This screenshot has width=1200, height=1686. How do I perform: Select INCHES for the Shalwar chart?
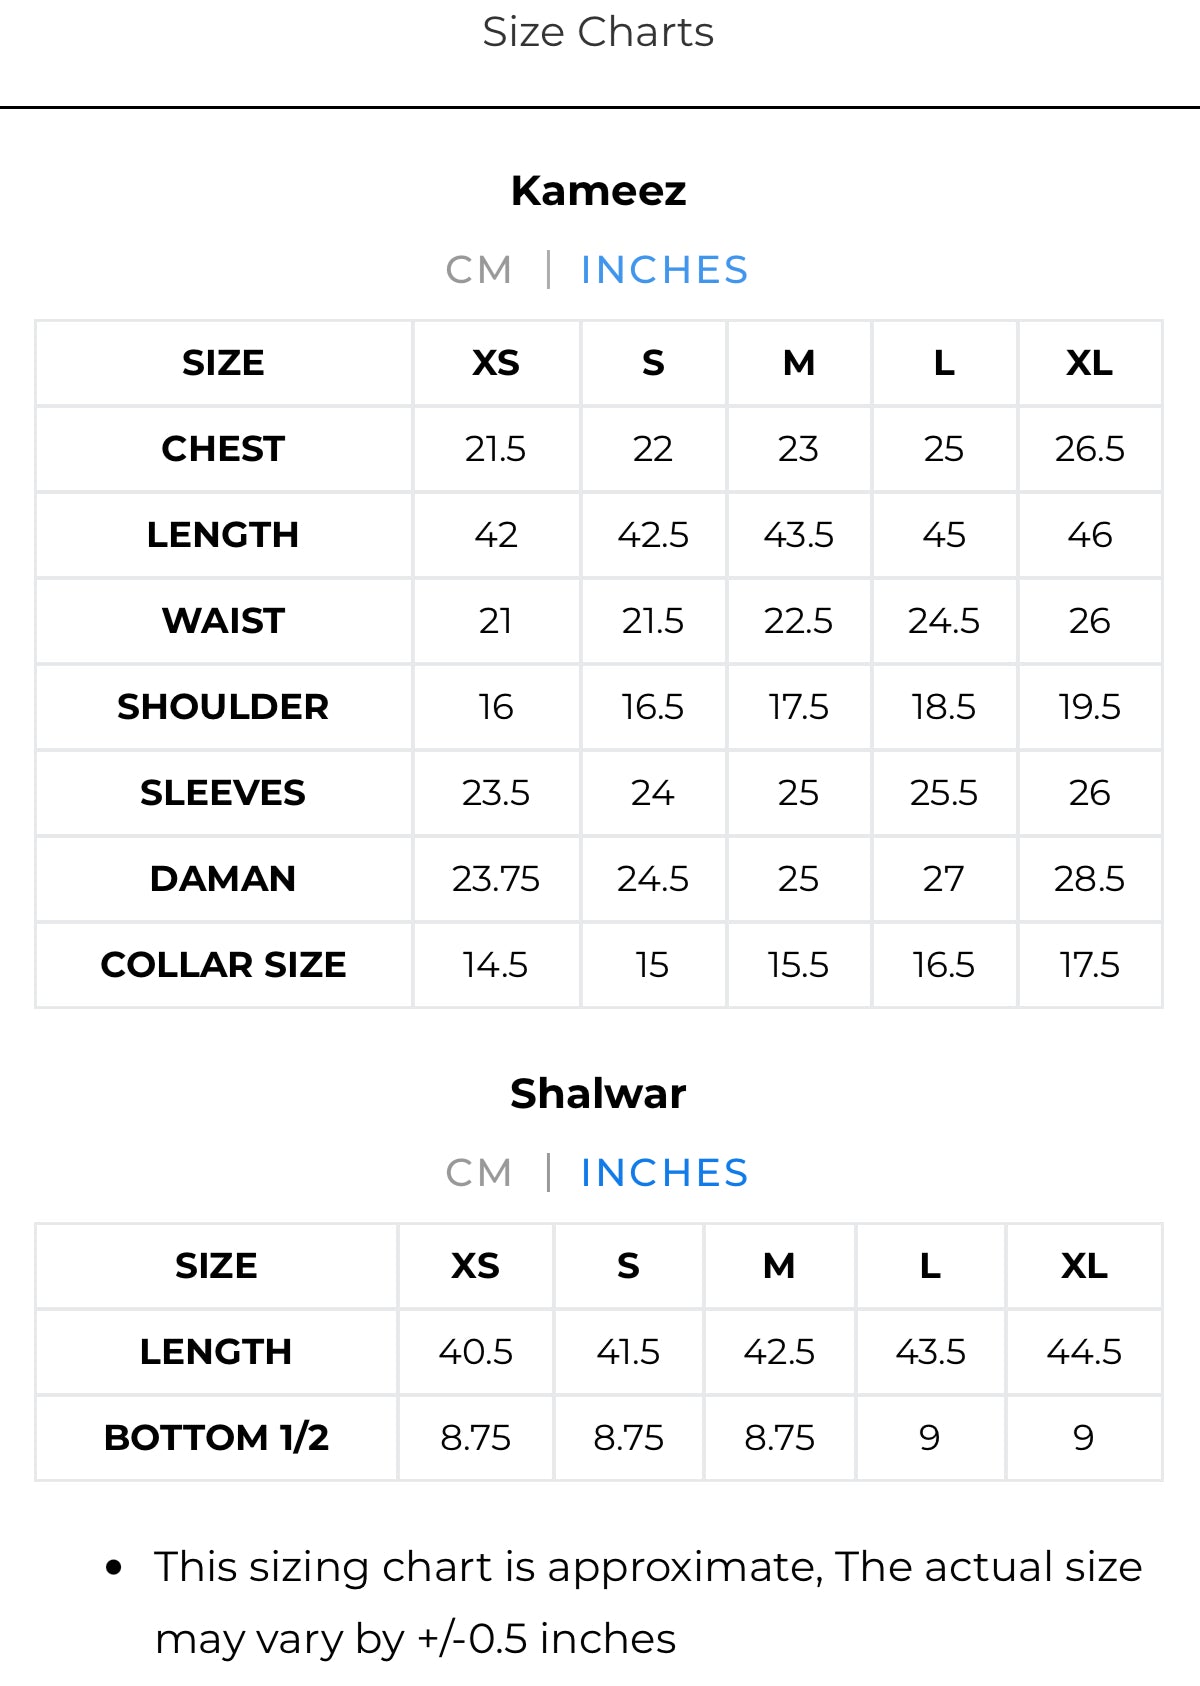664,1173
